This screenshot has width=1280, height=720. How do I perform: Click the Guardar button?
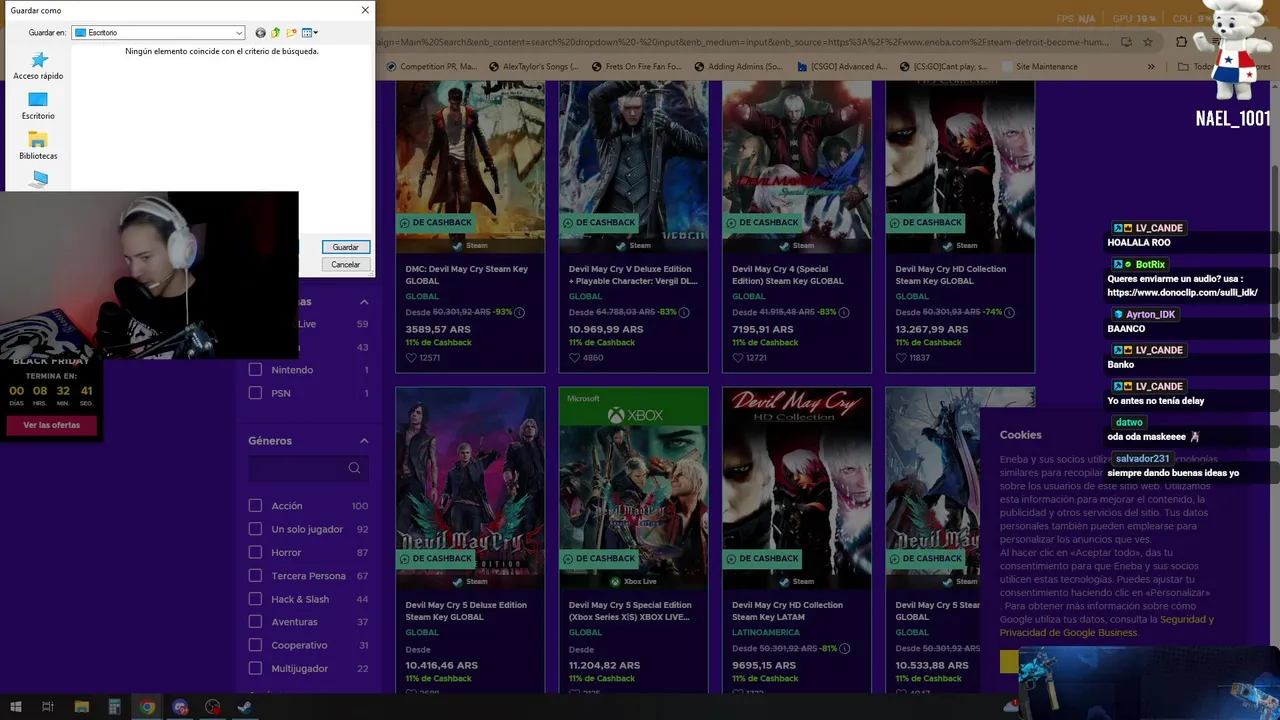click(x=346, y=247)
